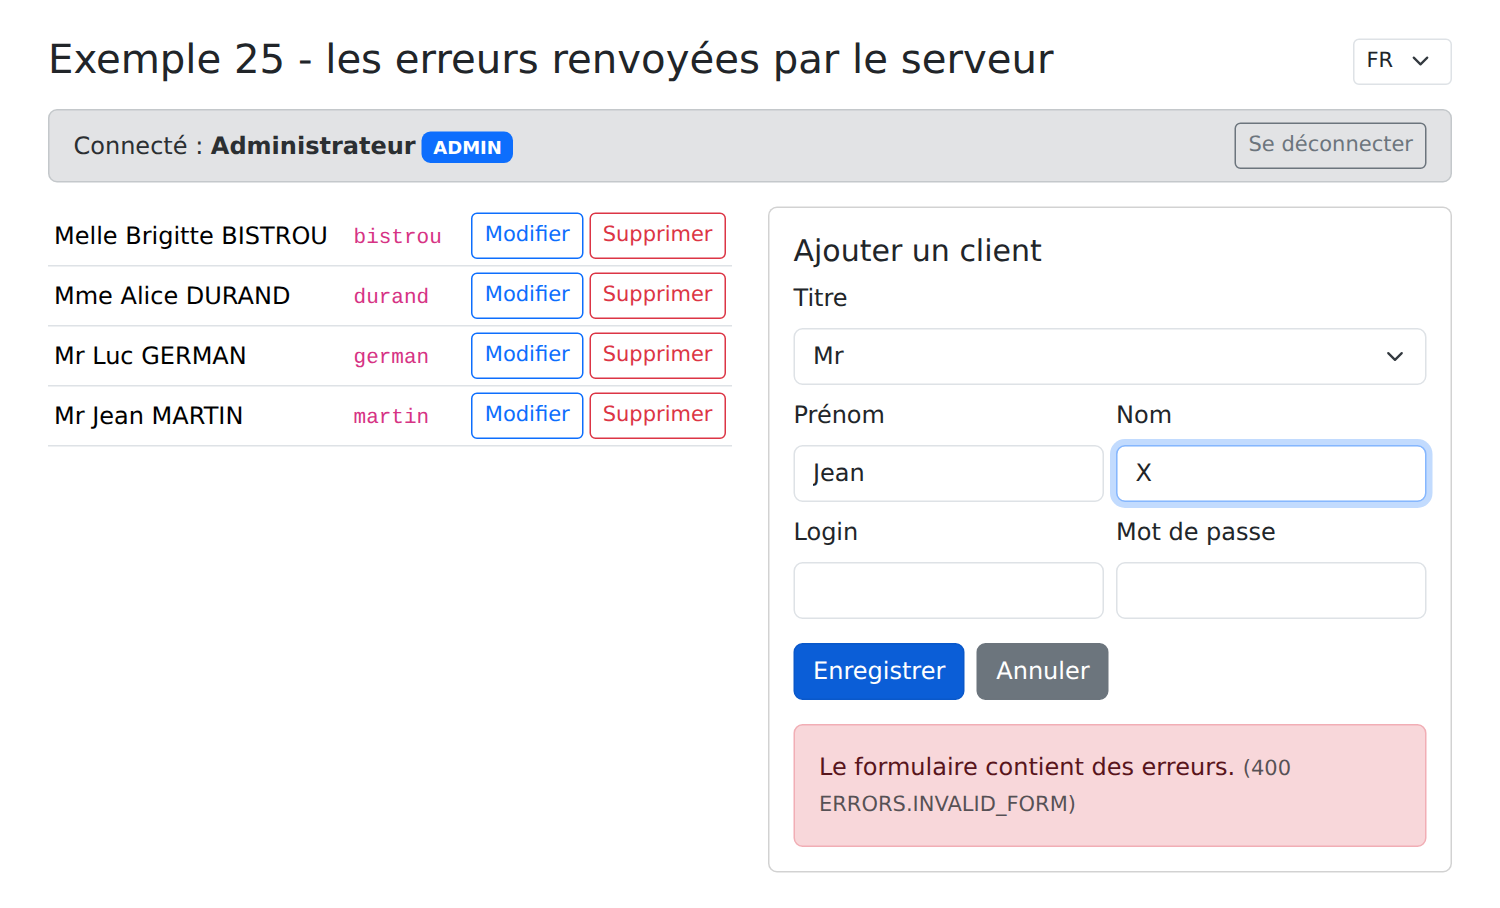Modify the Brigitte BISTROU client
The image size is (1500, 908).
(527, 235)
